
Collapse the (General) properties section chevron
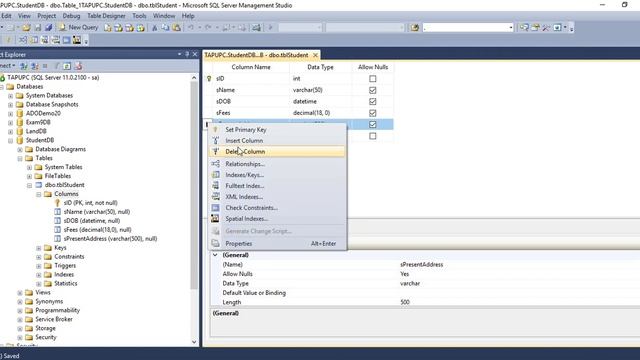(215, 255)
